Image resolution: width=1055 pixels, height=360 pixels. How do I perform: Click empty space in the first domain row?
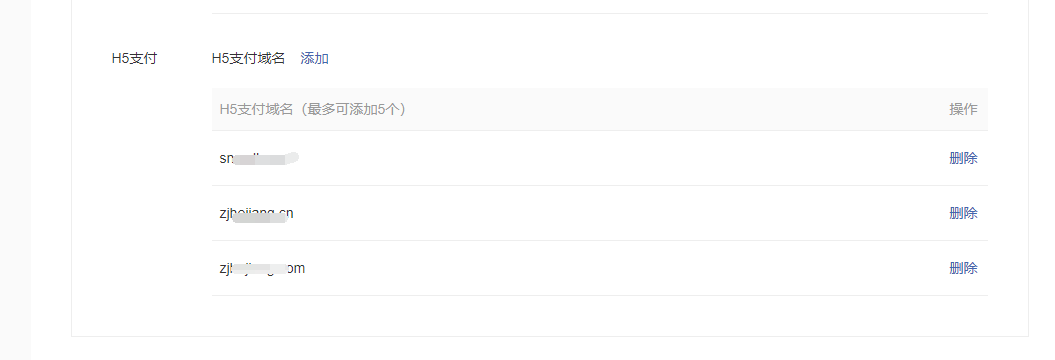606,158
